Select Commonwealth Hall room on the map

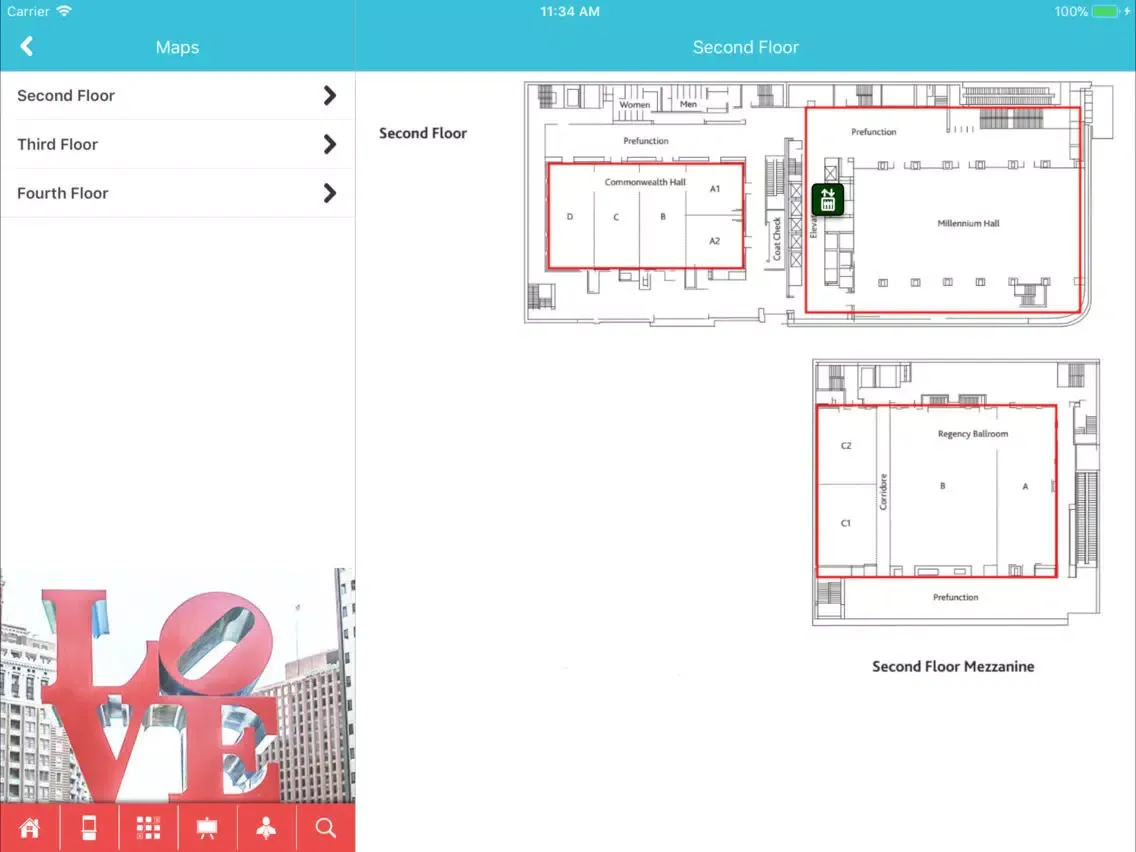(646, 216)
